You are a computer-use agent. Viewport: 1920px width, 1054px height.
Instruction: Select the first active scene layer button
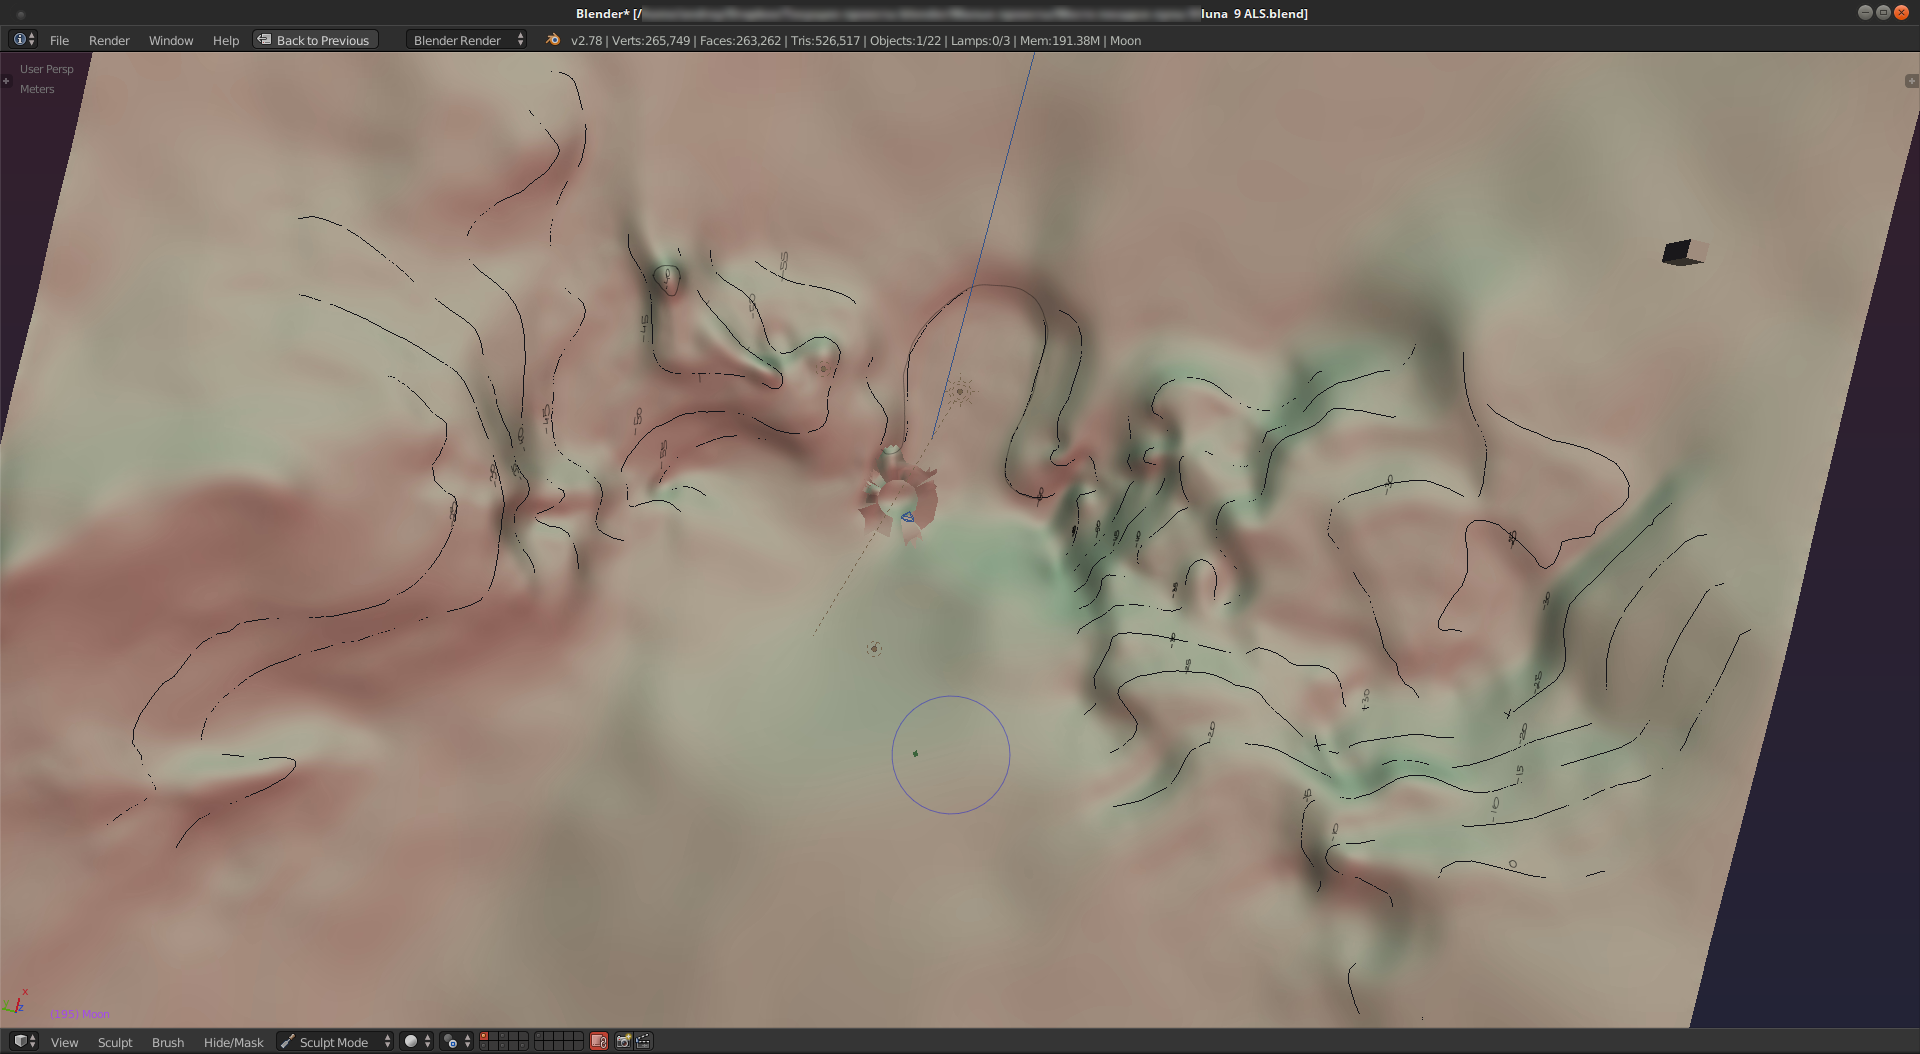pyautogui.click(x=484, y=1037)
